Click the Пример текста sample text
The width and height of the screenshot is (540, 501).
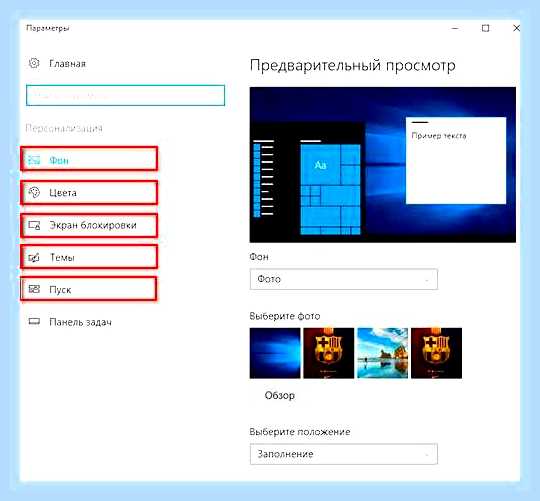click(x=439, y=136)
